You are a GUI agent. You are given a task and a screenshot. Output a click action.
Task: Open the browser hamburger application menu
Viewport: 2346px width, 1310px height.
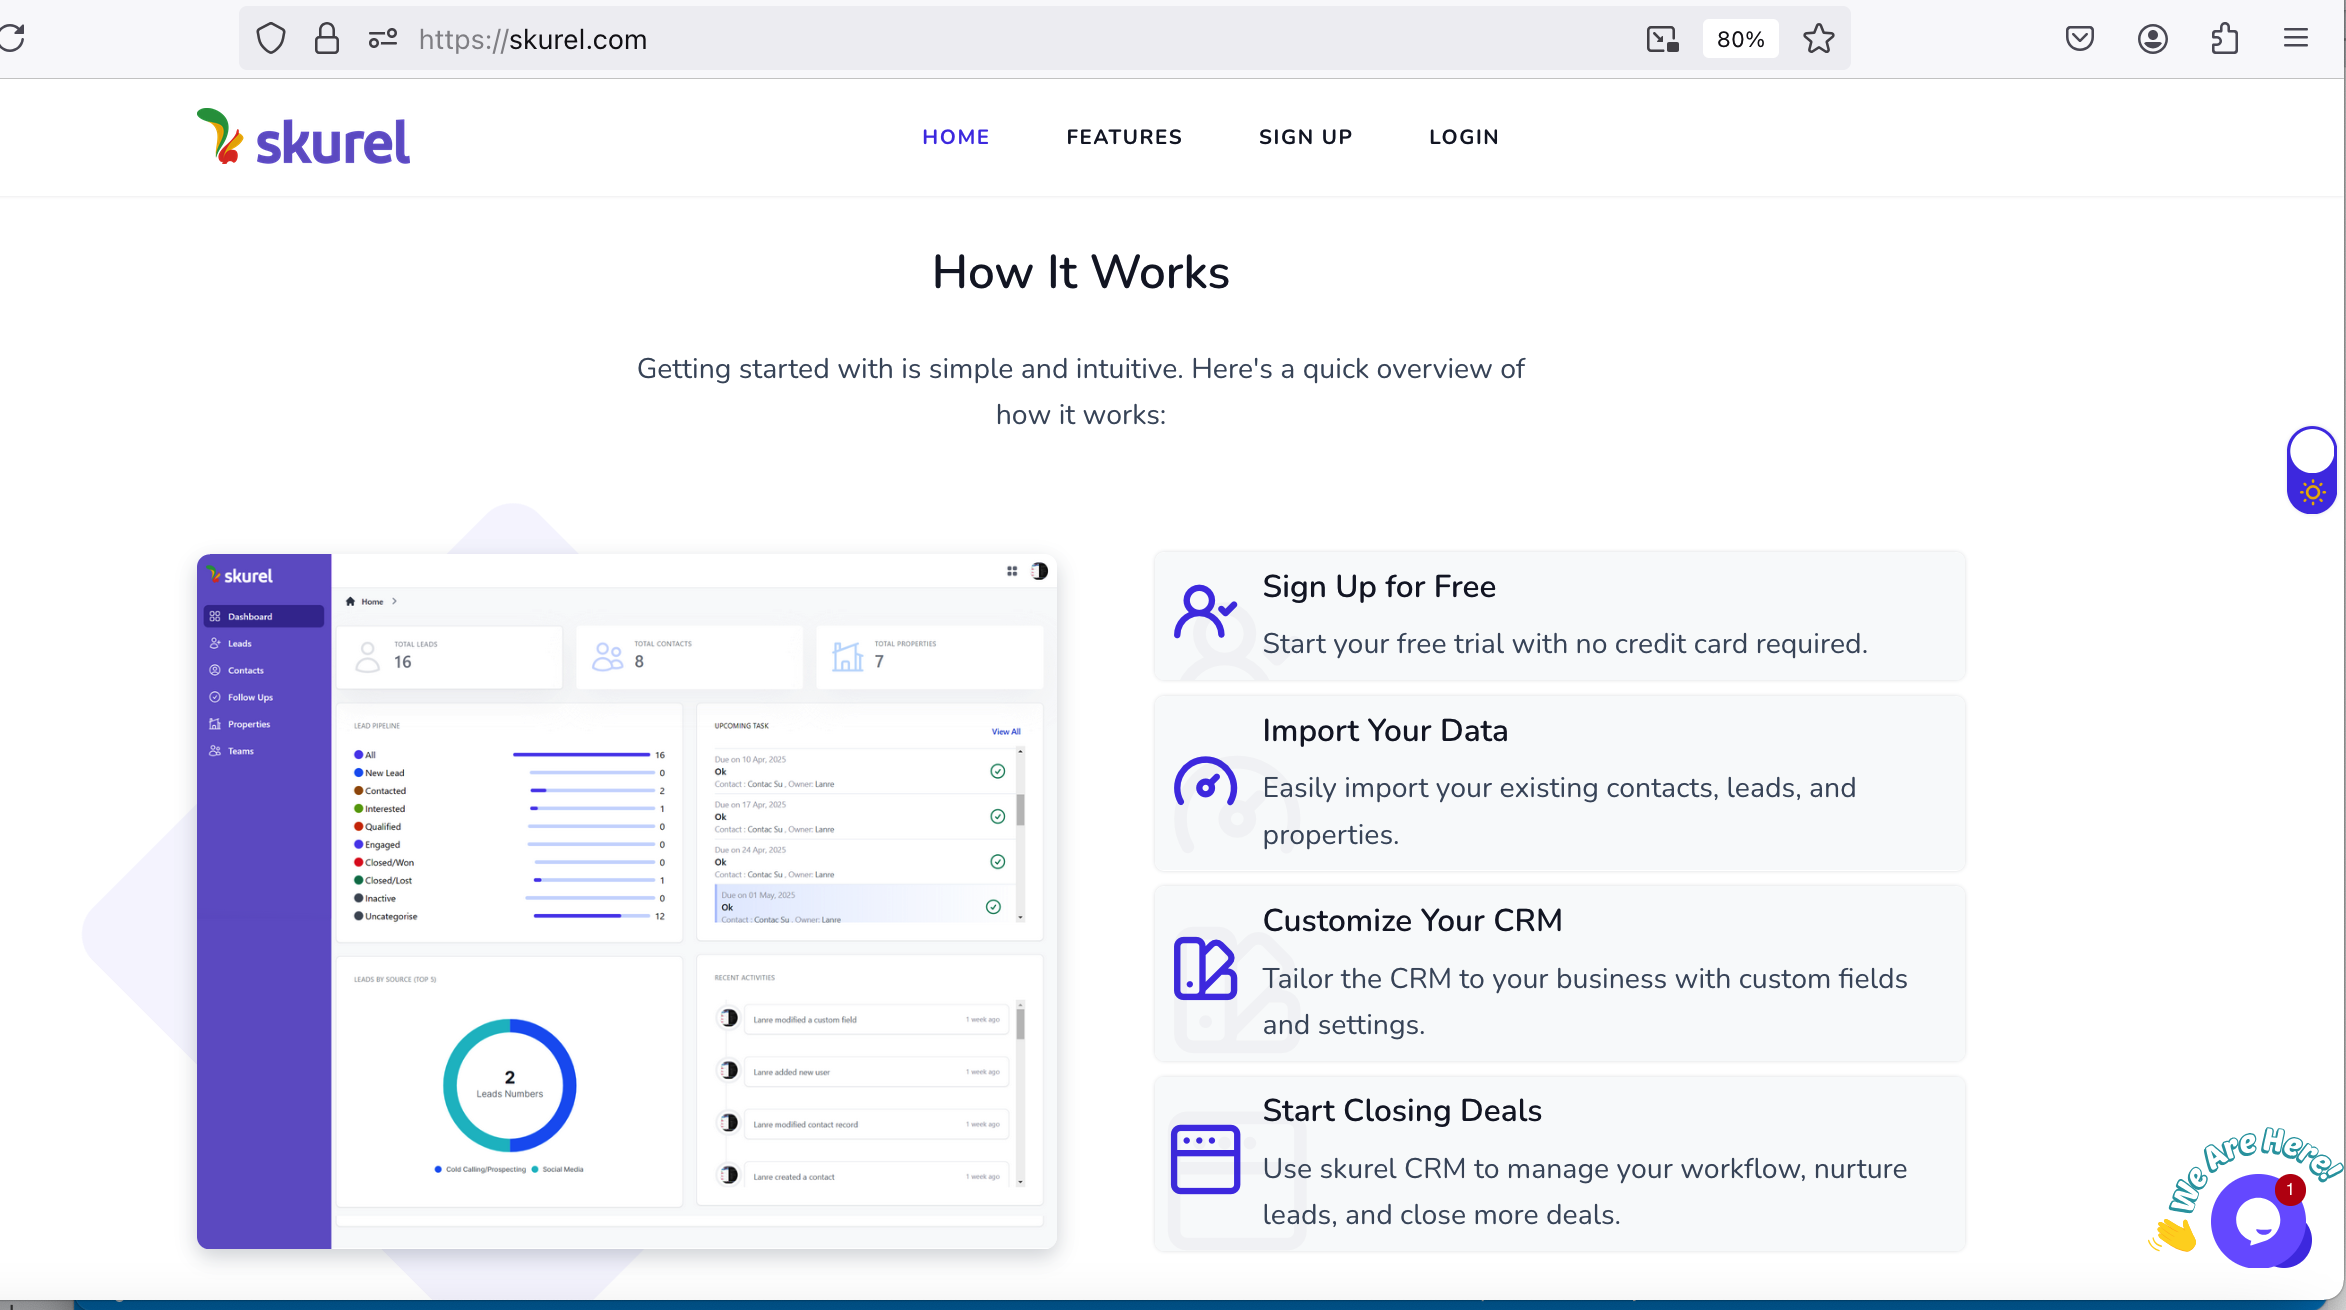coord(2296,38)
